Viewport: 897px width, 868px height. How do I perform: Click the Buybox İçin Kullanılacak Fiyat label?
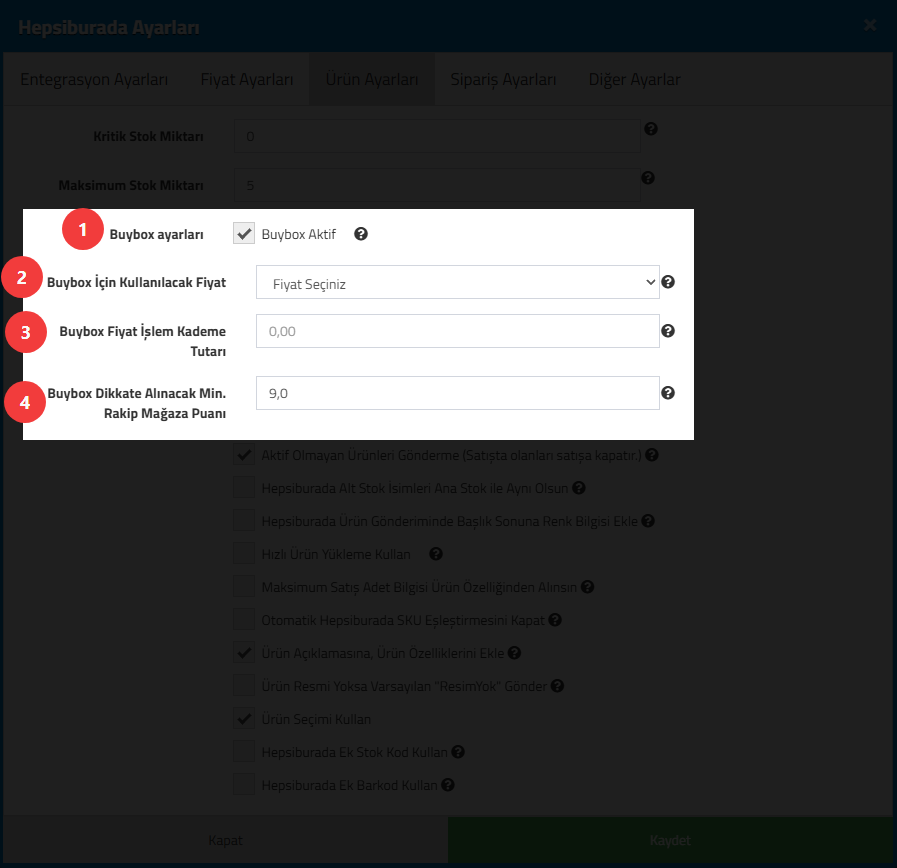(x=136, y=282)
